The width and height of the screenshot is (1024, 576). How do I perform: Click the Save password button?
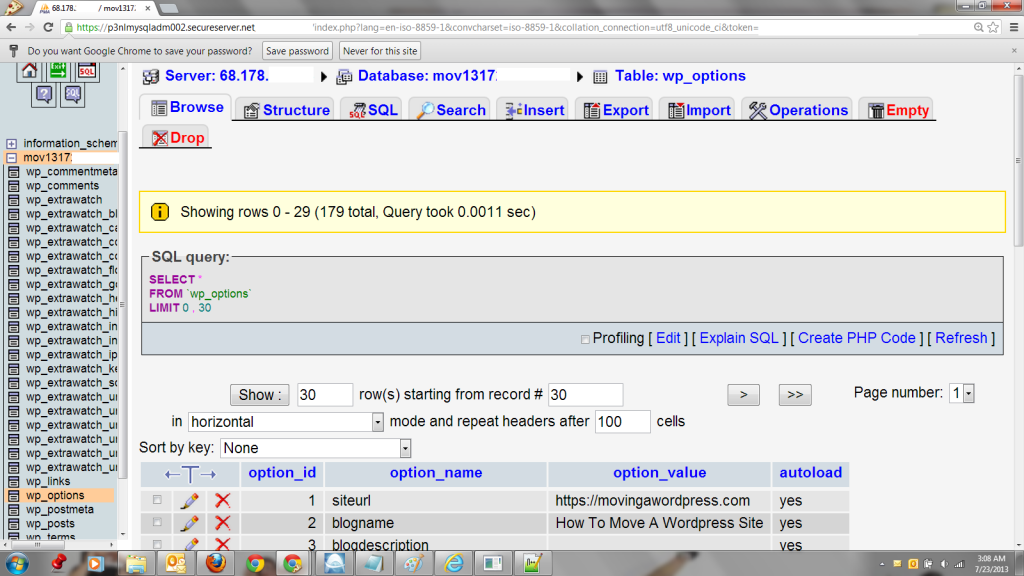[297, 51]
